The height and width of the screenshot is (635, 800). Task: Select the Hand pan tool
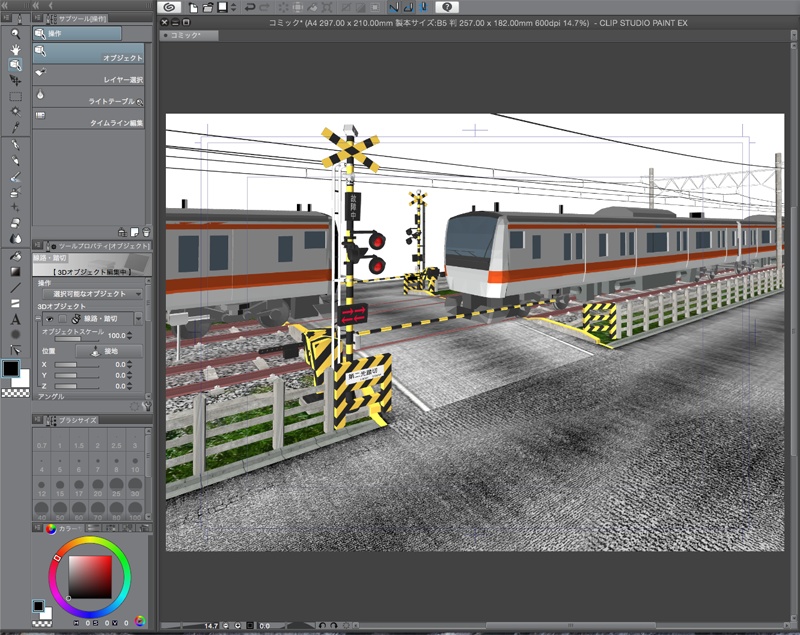point(13,50)
